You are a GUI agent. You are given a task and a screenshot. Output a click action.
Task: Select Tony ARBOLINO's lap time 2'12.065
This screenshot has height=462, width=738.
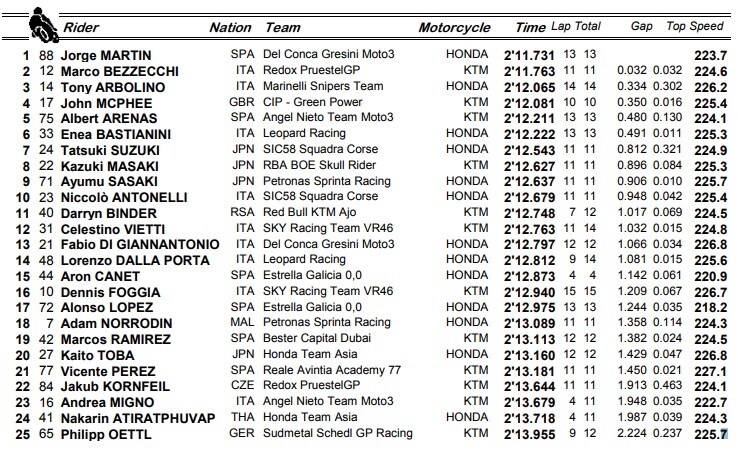tap(529, 88)
